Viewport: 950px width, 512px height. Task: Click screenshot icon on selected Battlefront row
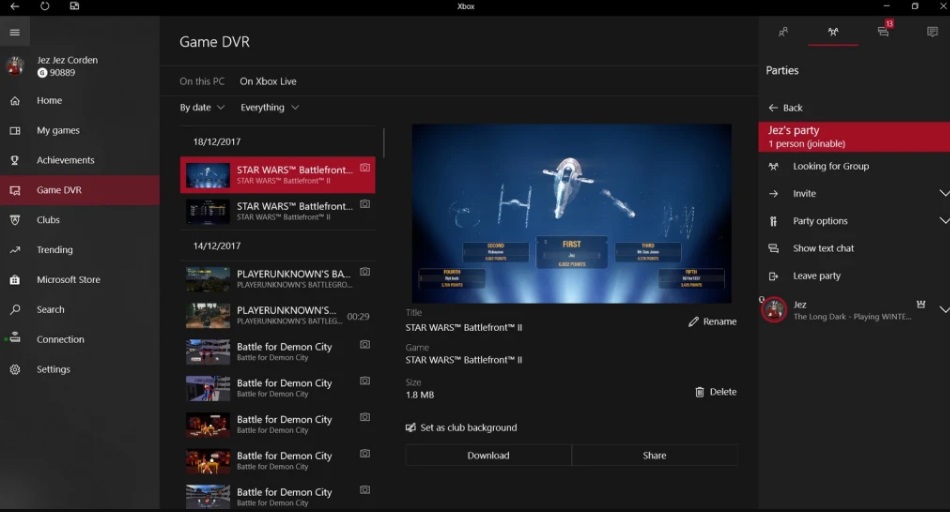click(x=365, y=168)
